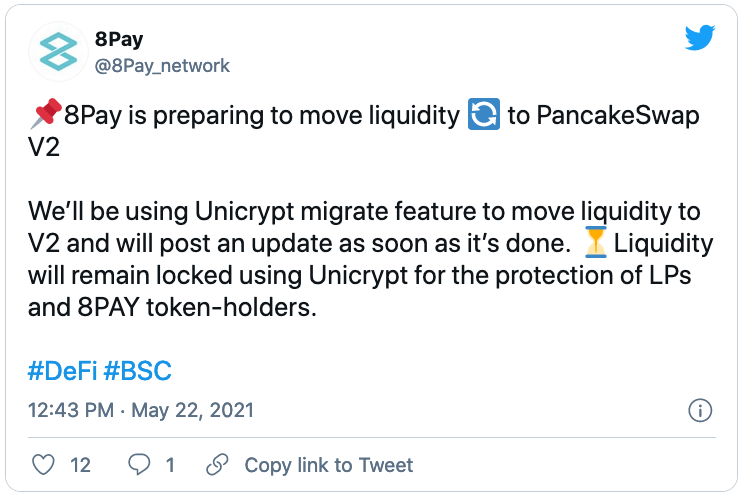Open the 8Pay profile avatar

coord(58,52)
